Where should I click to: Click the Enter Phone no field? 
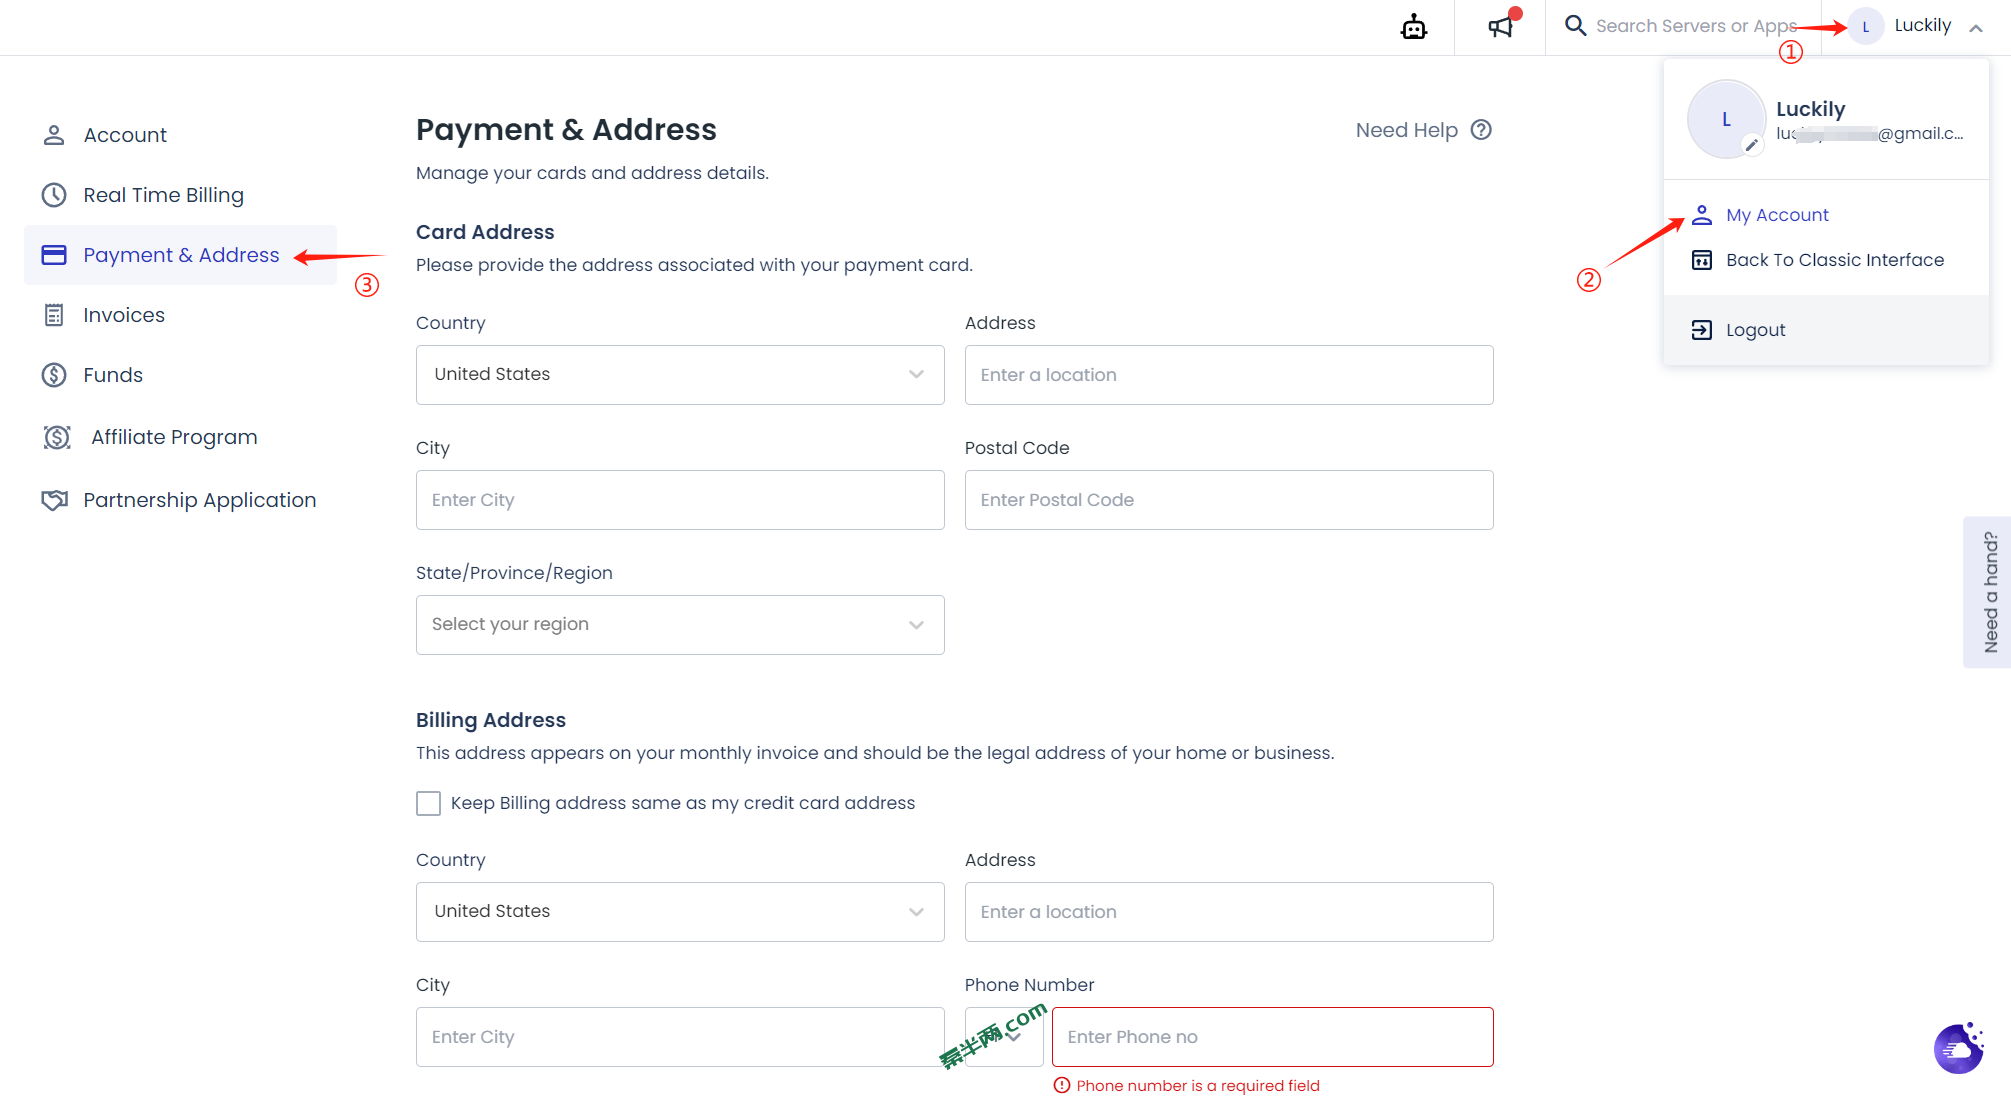coord(1272,1037)
